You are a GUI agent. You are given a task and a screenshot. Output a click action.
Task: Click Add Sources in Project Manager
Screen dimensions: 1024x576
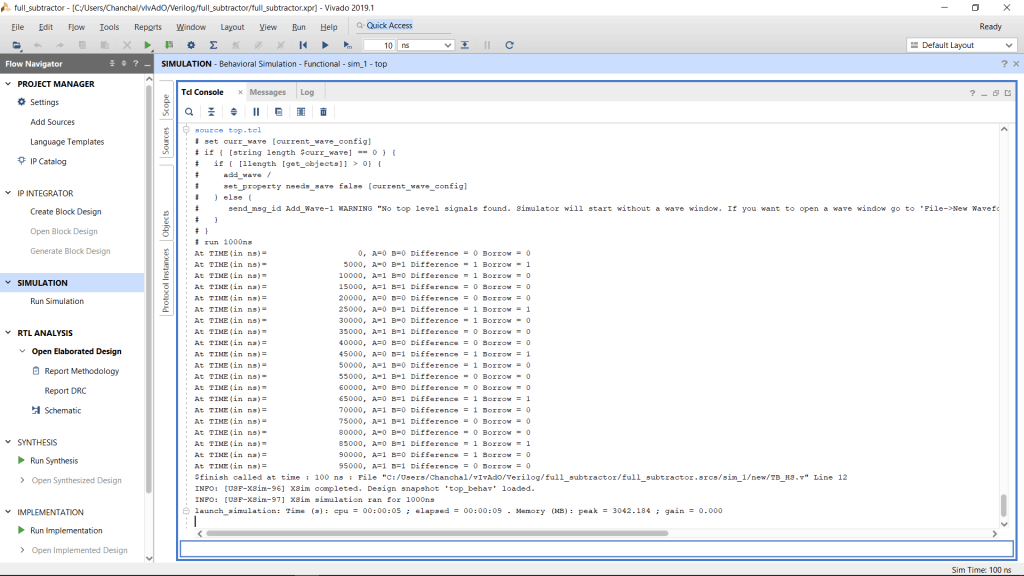coord(52,122)
